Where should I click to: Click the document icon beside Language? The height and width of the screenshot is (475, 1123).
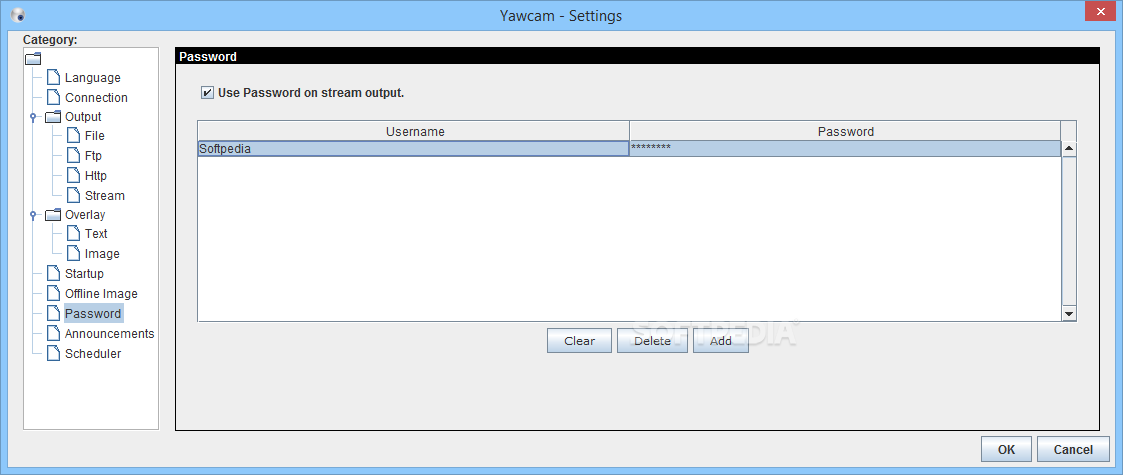[53, 77]
